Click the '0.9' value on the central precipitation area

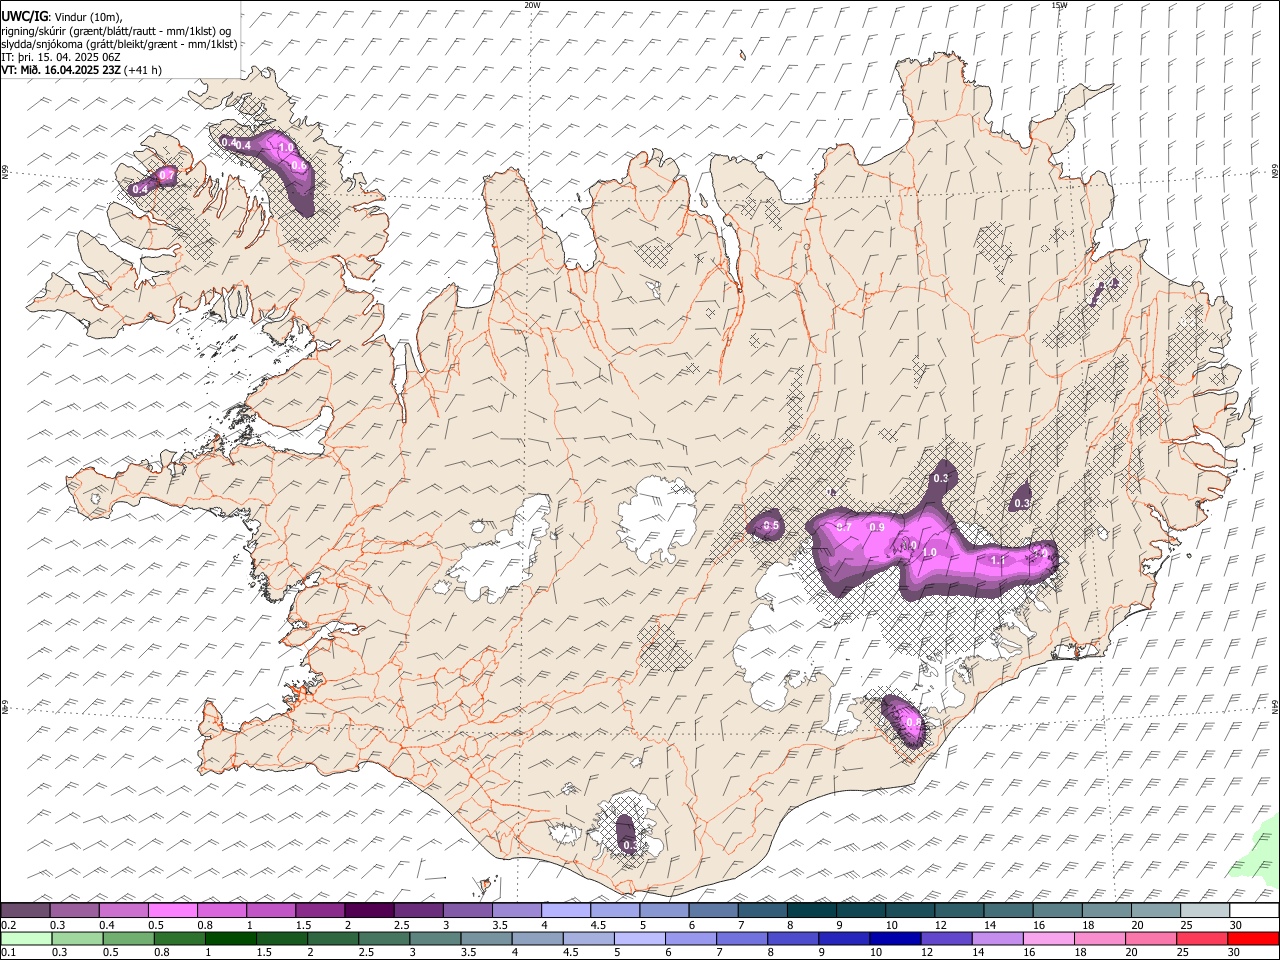point(877,527)
